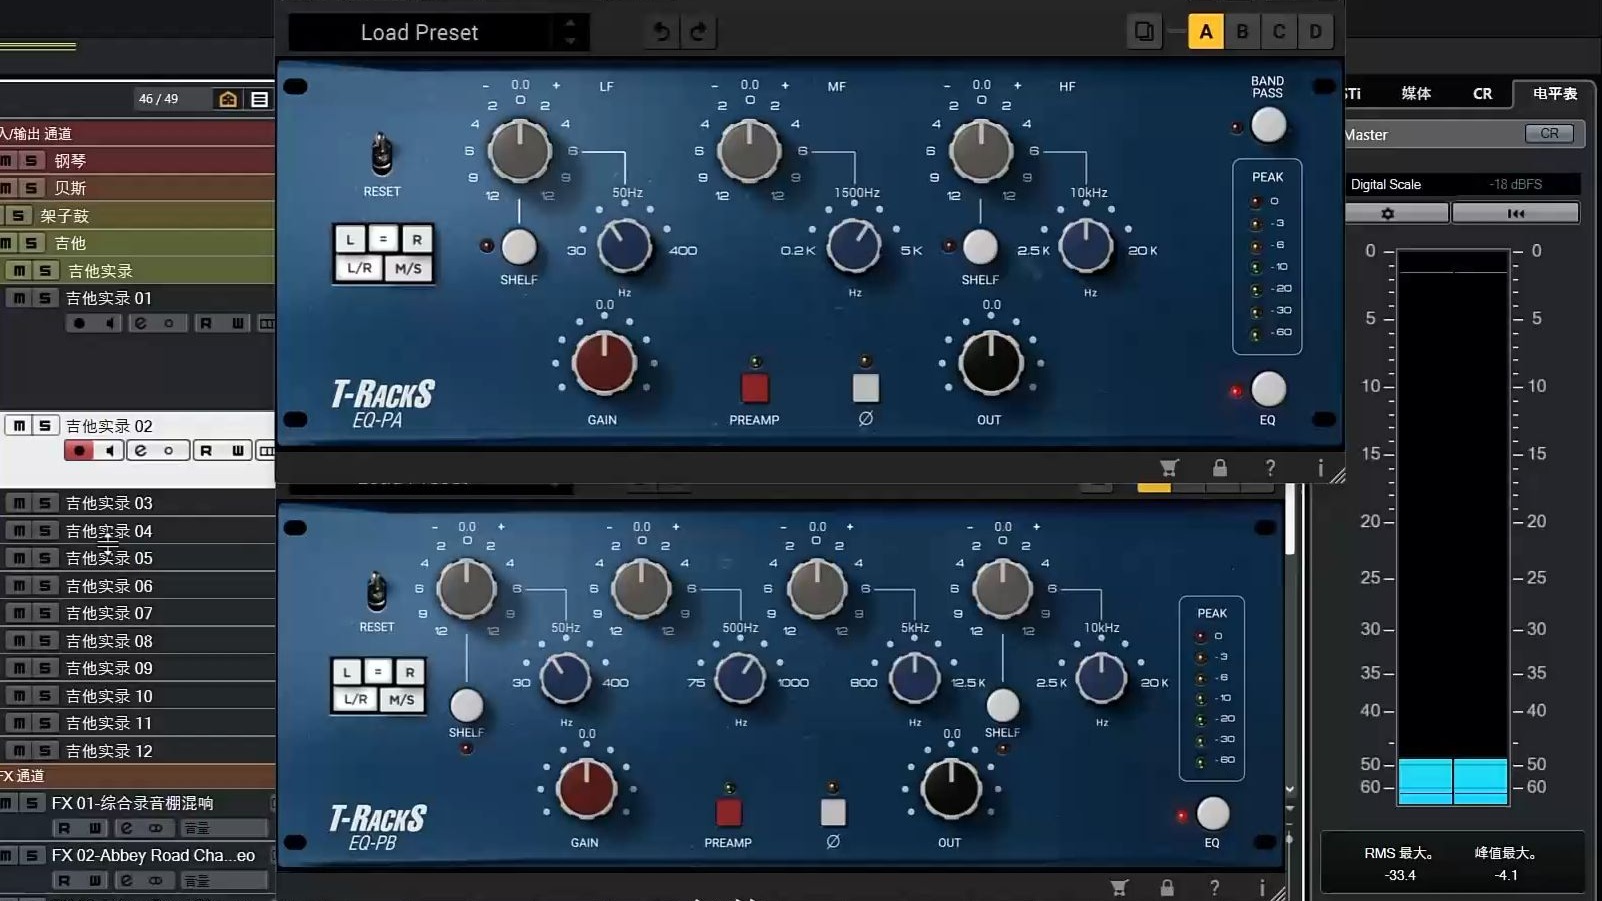This screenshot has width=1602, height=901.
Task: Click the home icon beside 46 / 49
Action: click(228, 99)
